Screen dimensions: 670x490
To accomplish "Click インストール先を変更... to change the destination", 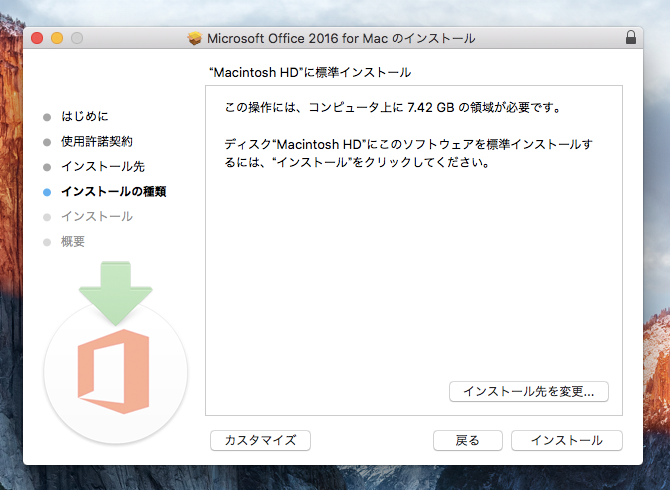I will [x=529, y=391].
